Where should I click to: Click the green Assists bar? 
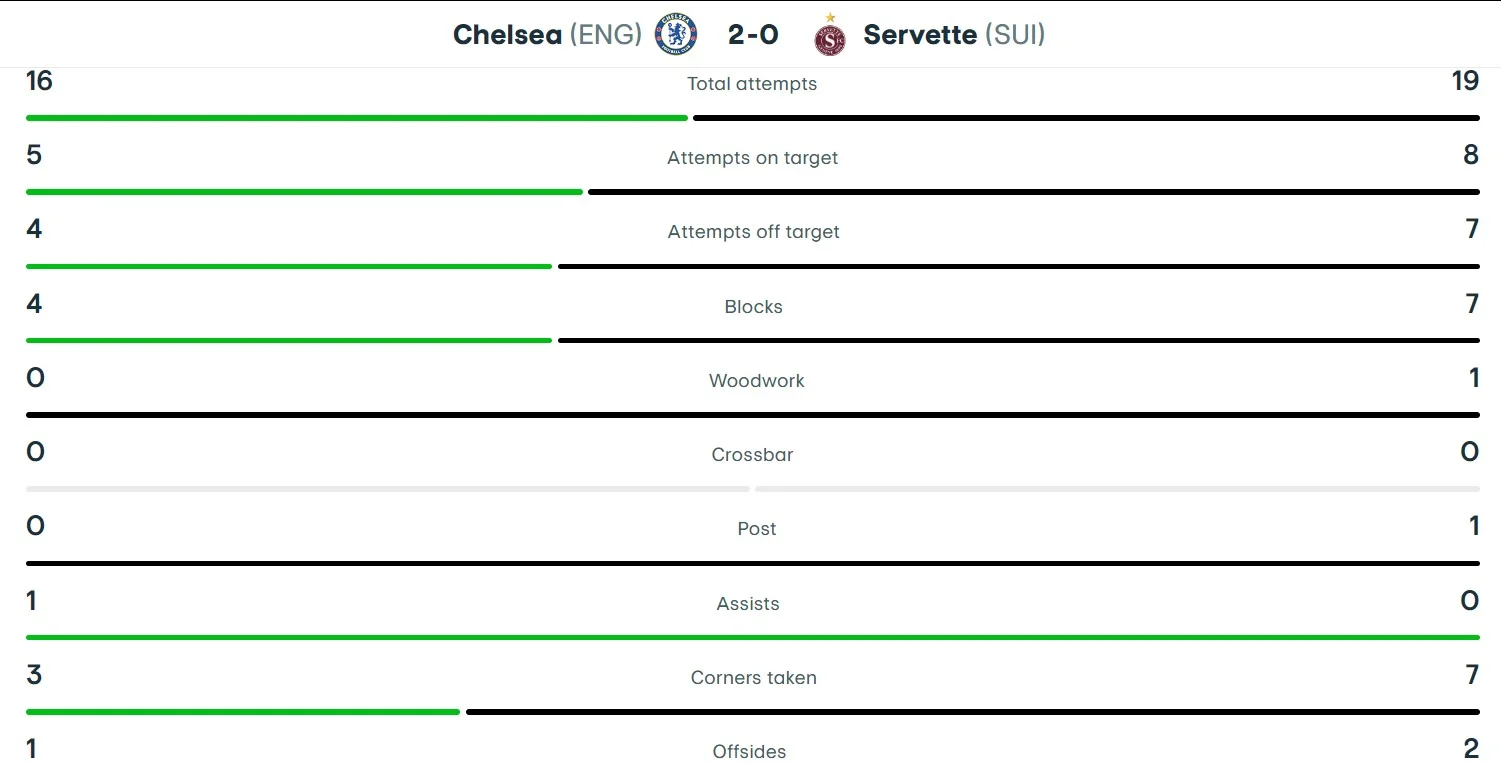[752, 637]
